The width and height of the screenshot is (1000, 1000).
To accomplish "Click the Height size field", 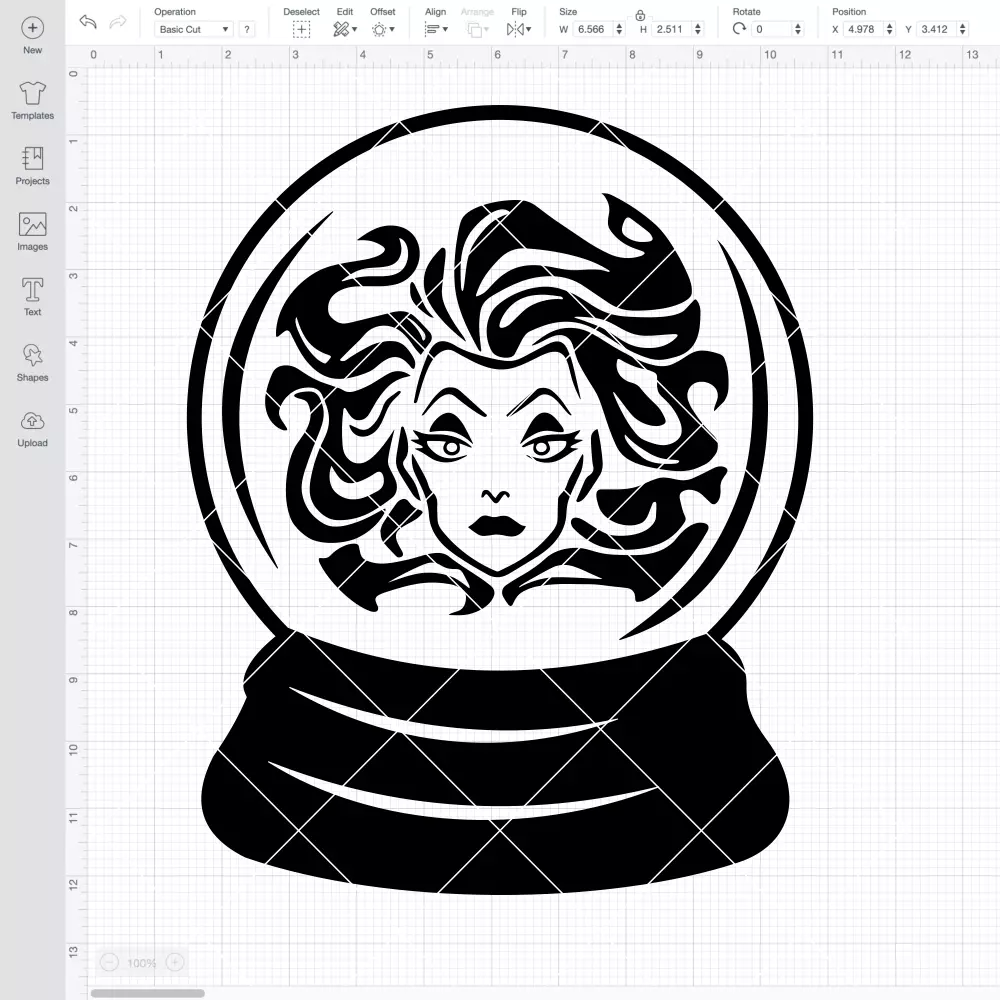I will click(672, 29).
